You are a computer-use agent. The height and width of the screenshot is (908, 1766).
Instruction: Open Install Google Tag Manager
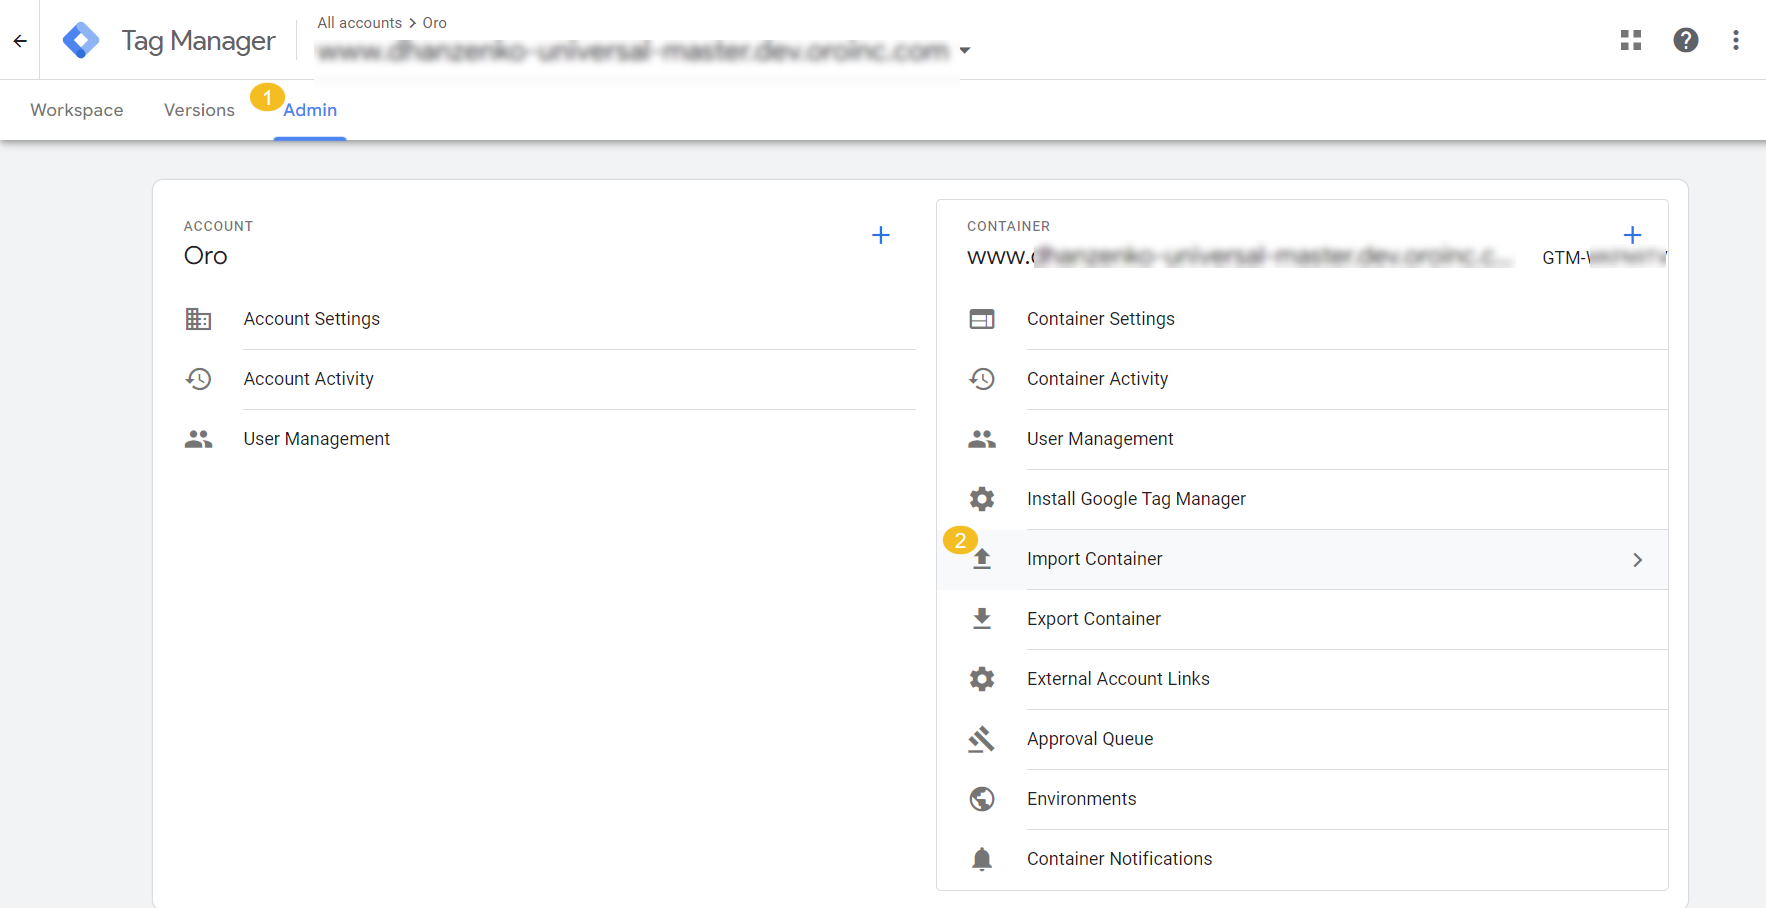click(x=1136, y=499)
